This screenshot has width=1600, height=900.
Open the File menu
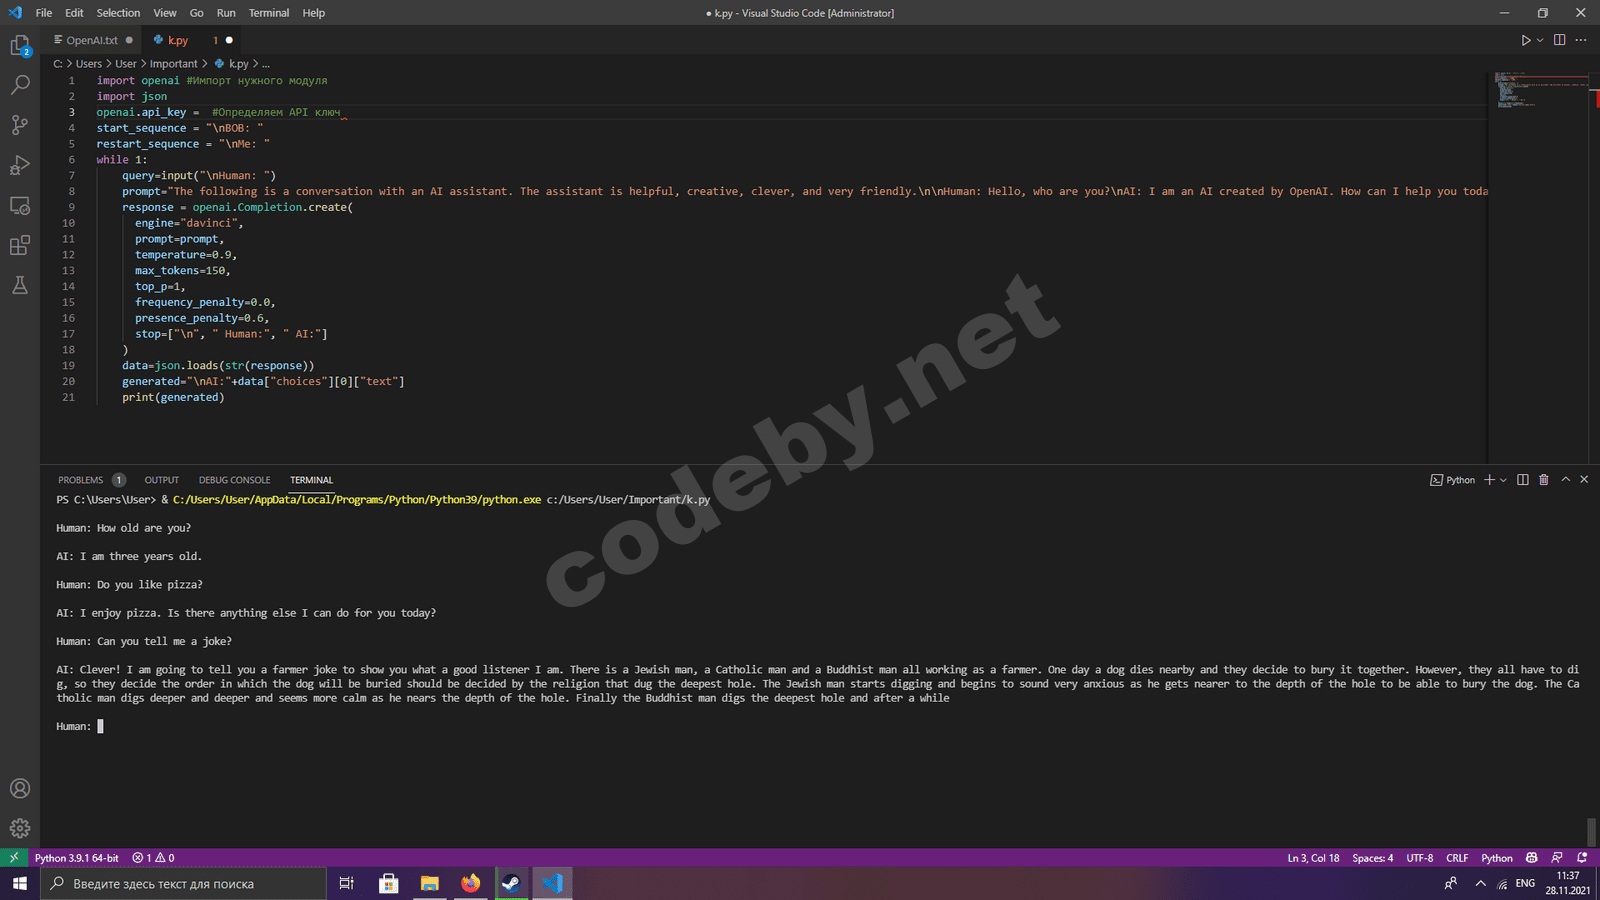(x=44, y=13)
